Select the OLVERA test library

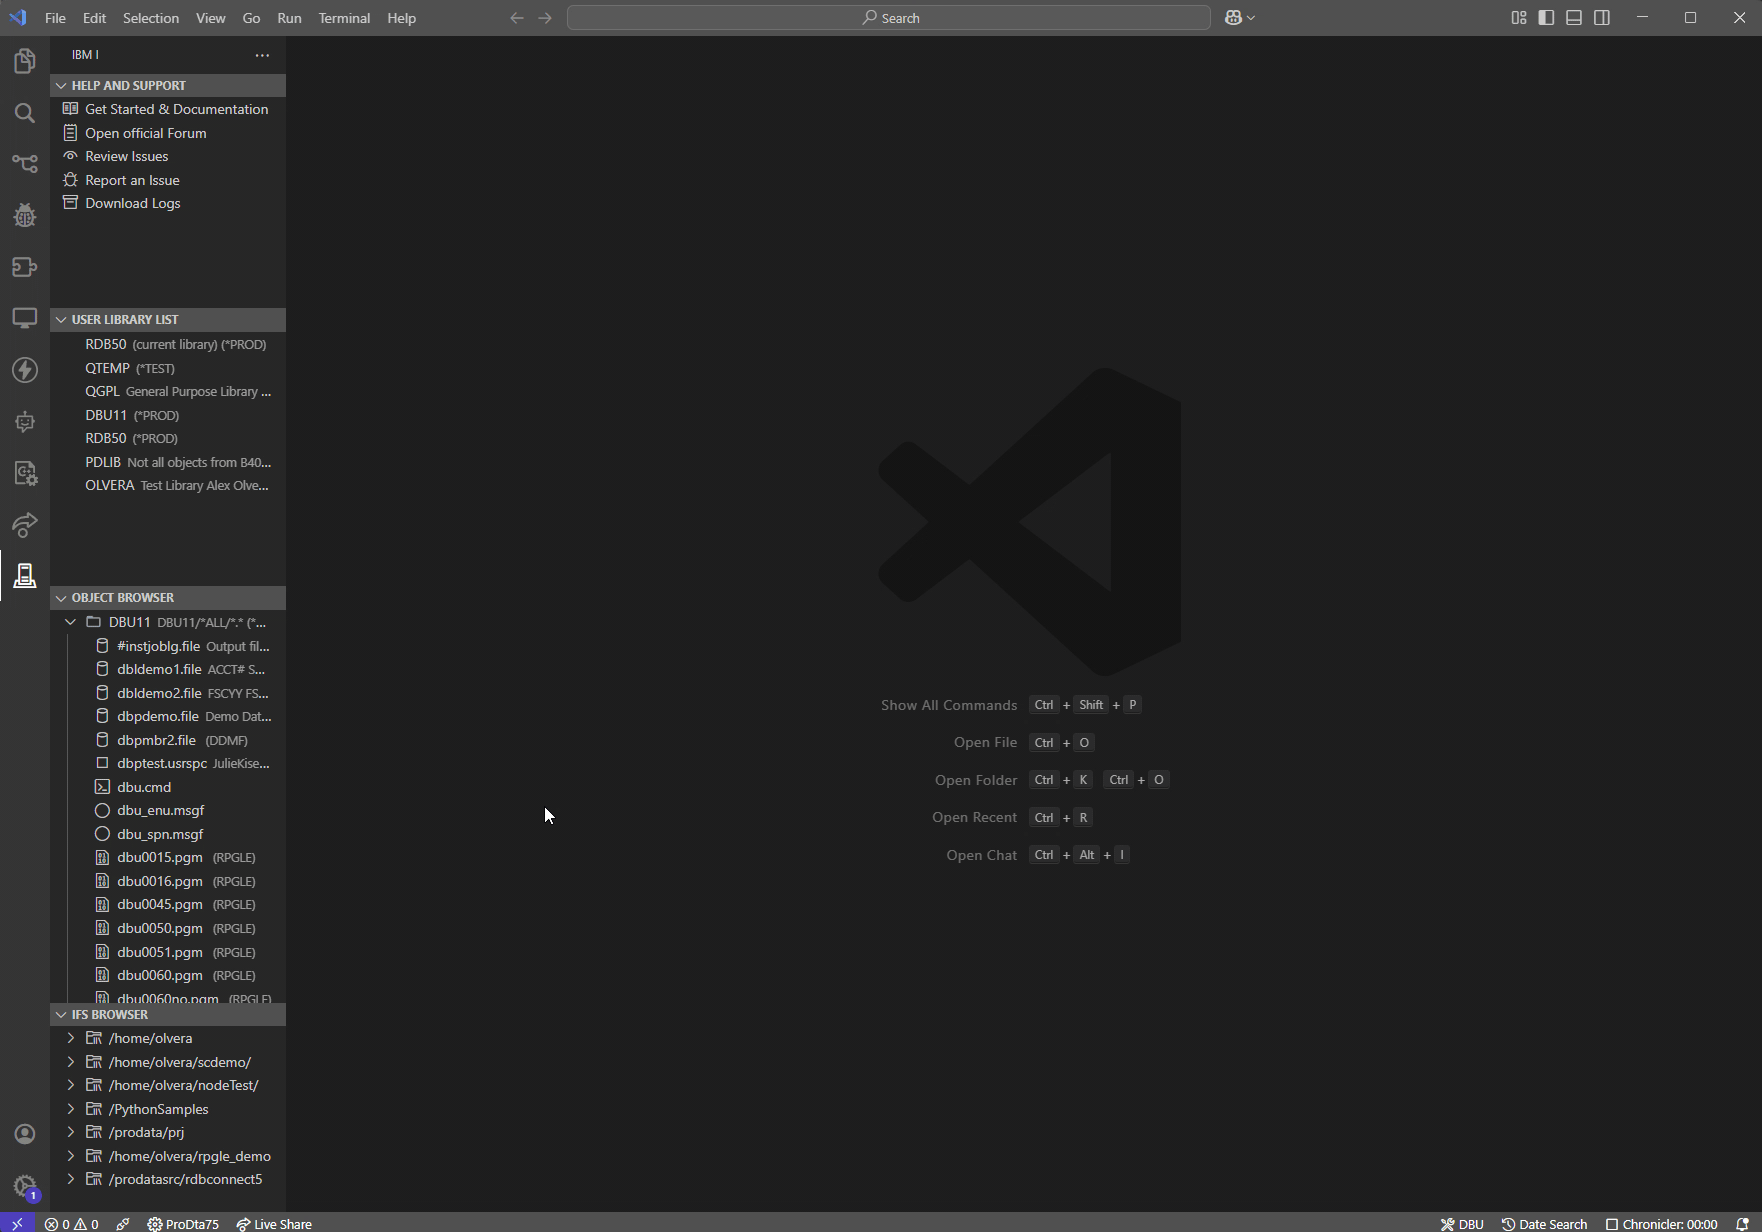coord(168,485)
